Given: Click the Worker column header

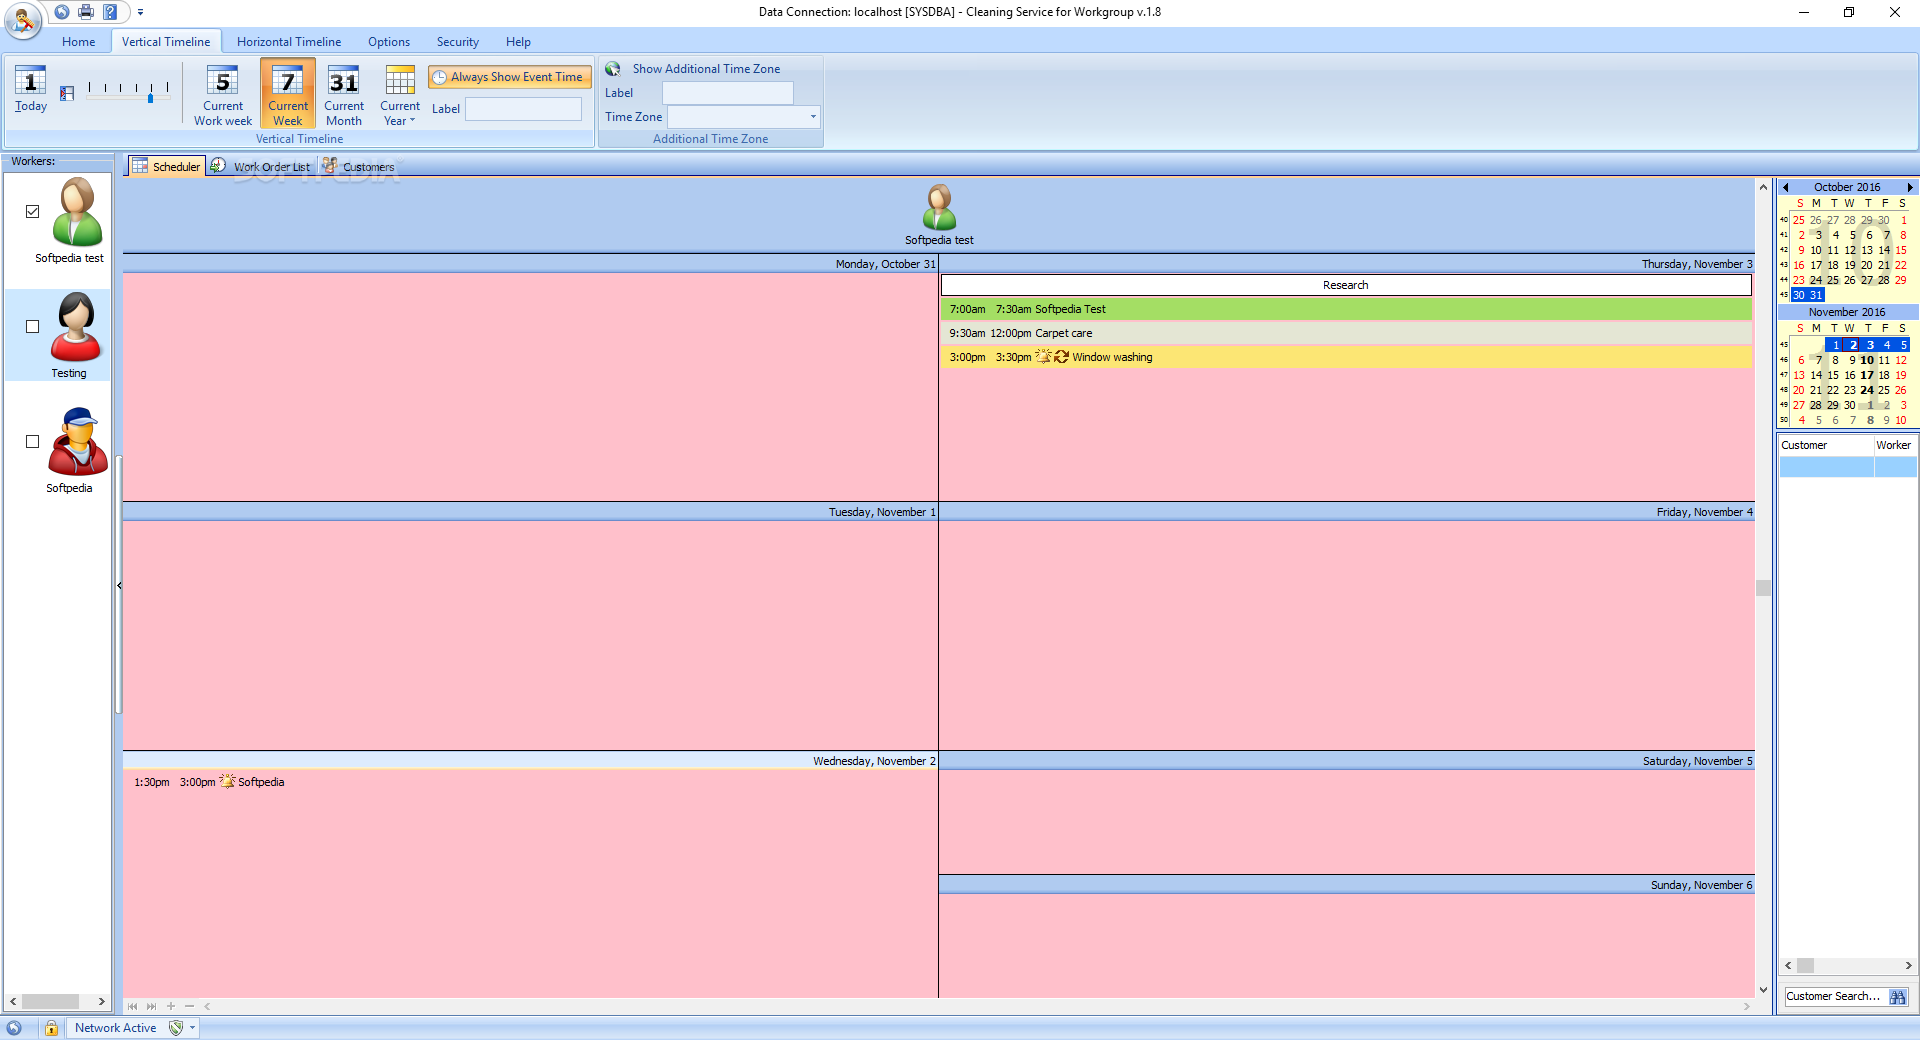Looking at the screenshot, I should [1895, 445].
